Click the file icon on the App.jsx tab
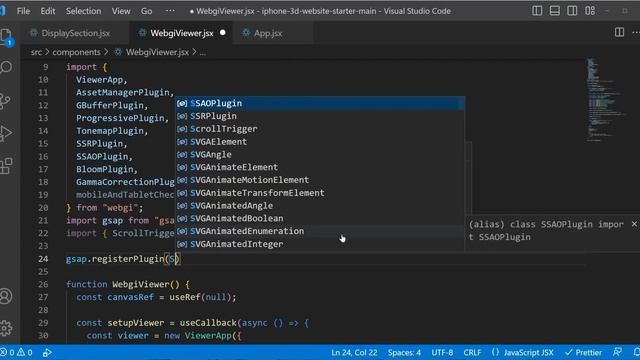Viewport: 640px width, 360px height. [246, 33]
